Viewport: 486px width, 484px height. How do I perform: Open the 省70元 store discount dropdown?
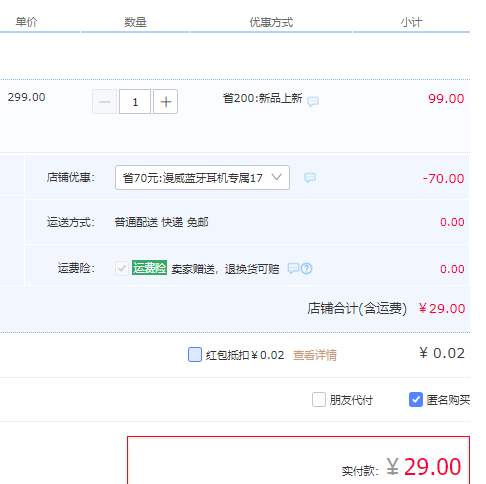point(202,178)
